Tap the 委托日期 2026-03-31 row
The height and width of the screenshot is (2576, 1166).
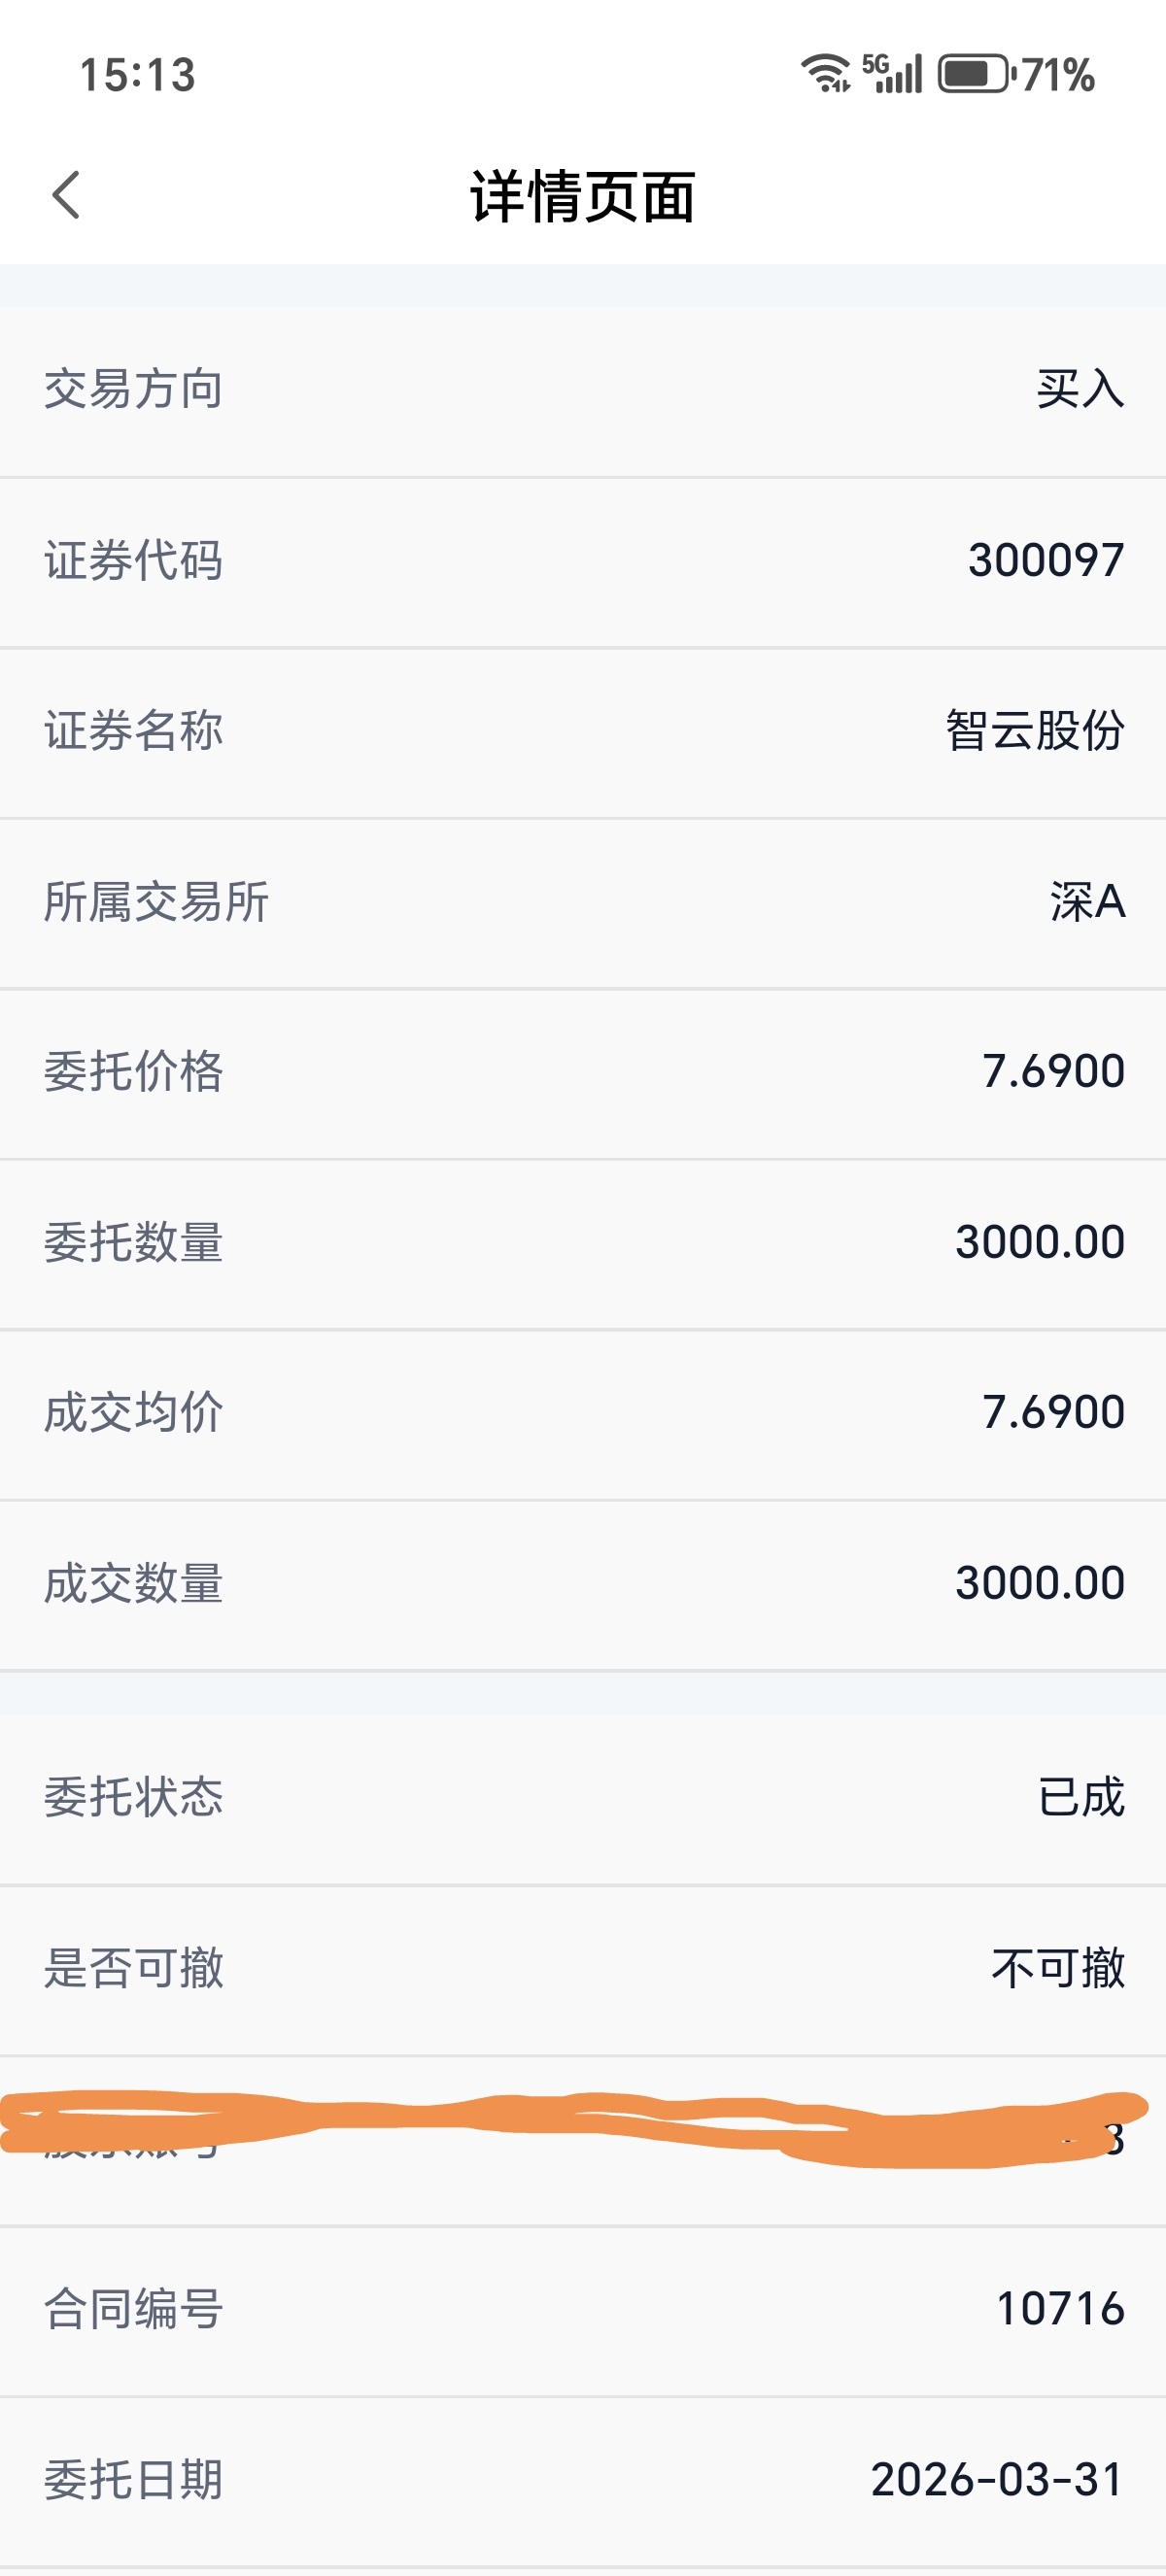click(583, 2481)
